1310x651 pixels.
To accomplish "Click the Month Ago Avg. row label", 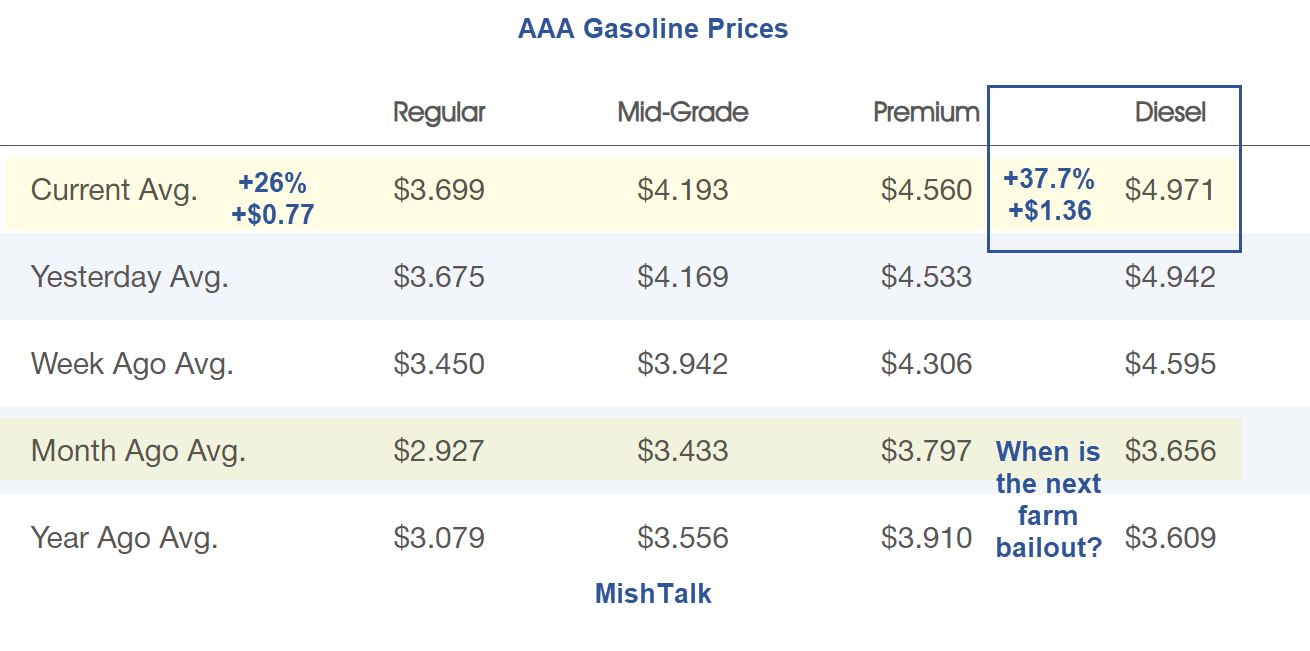I will 138,451.
